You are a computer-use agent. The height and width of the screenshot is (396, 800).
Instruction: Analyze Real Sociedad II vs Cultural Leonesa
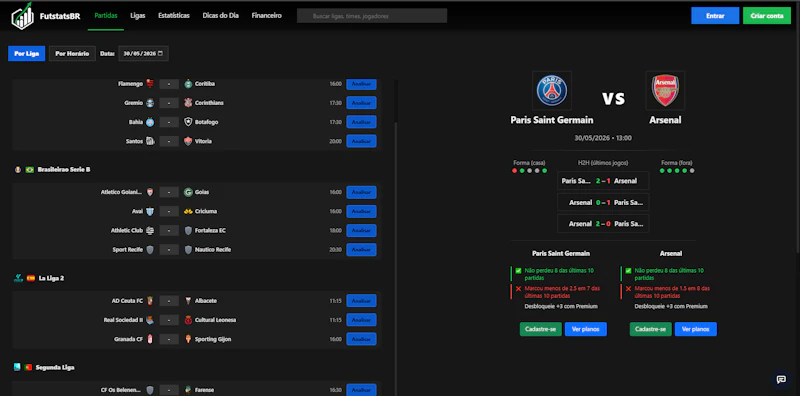[x=361, y=320]
